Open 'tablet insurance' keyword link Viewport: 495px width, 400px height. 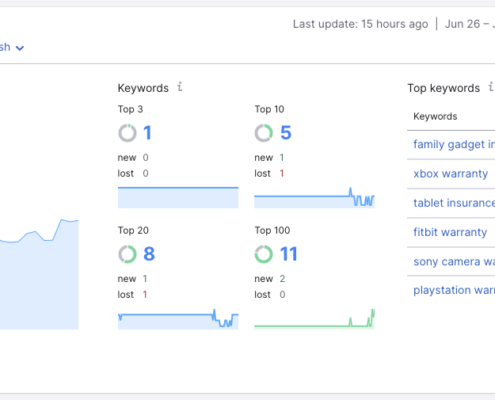click(454, 203)
